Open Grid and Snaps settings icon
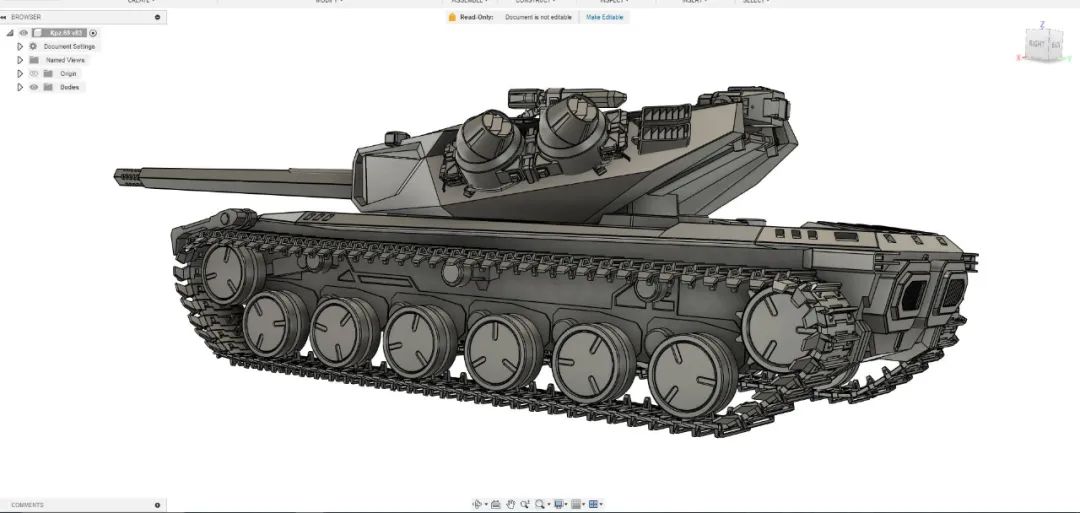The width and height of the screenshot is (1080, 513). 576,505
